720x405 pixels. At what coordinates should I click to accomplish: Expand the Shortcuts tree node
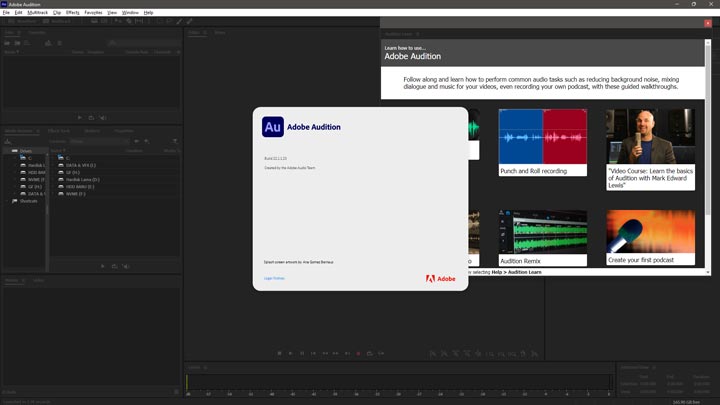point(7,201)
